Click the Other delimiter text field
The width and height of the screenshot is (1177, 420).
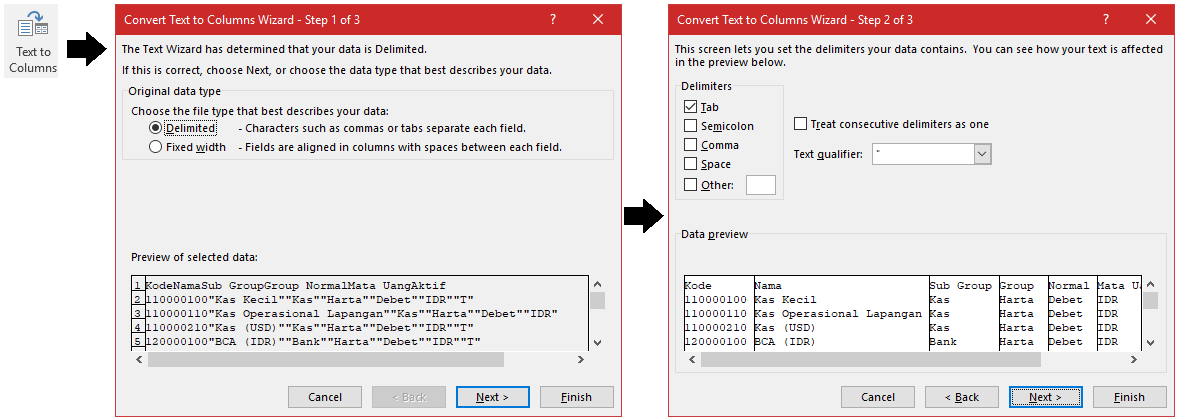(x=760, y=184)
